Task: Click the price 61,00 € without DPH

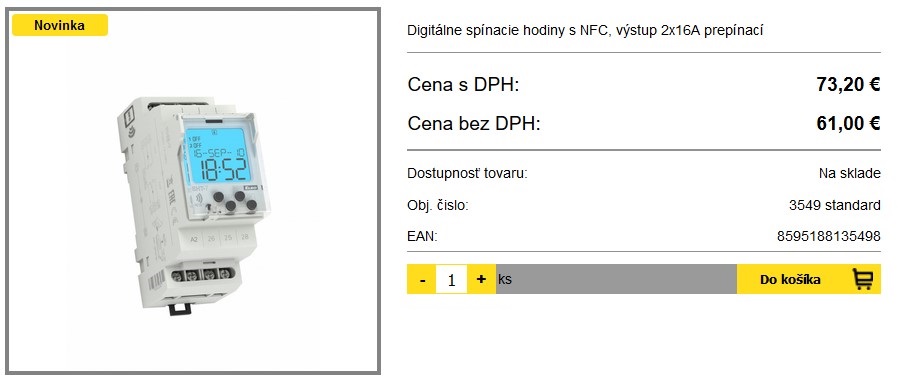Action: point(848,123)
